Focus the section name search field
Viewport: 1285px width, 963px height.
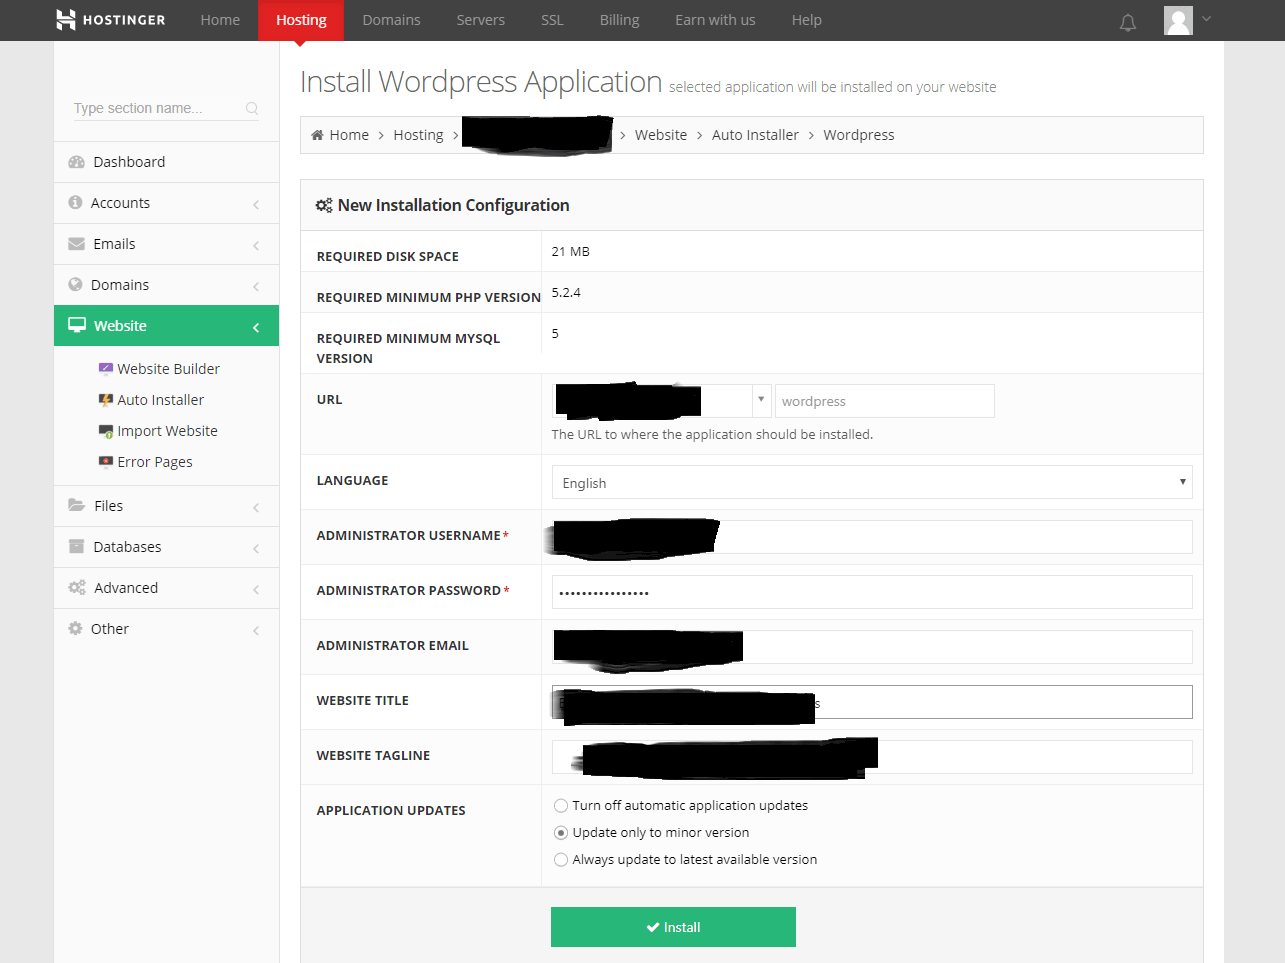166,108
